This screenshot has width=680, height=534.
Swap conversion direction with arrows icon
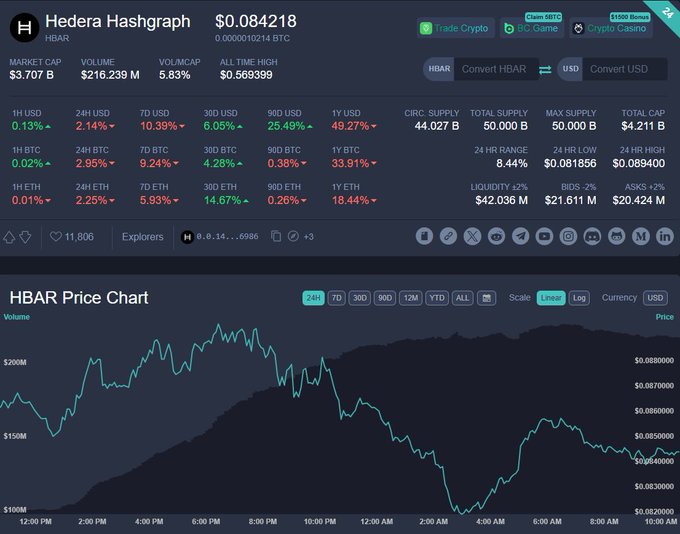545,69
